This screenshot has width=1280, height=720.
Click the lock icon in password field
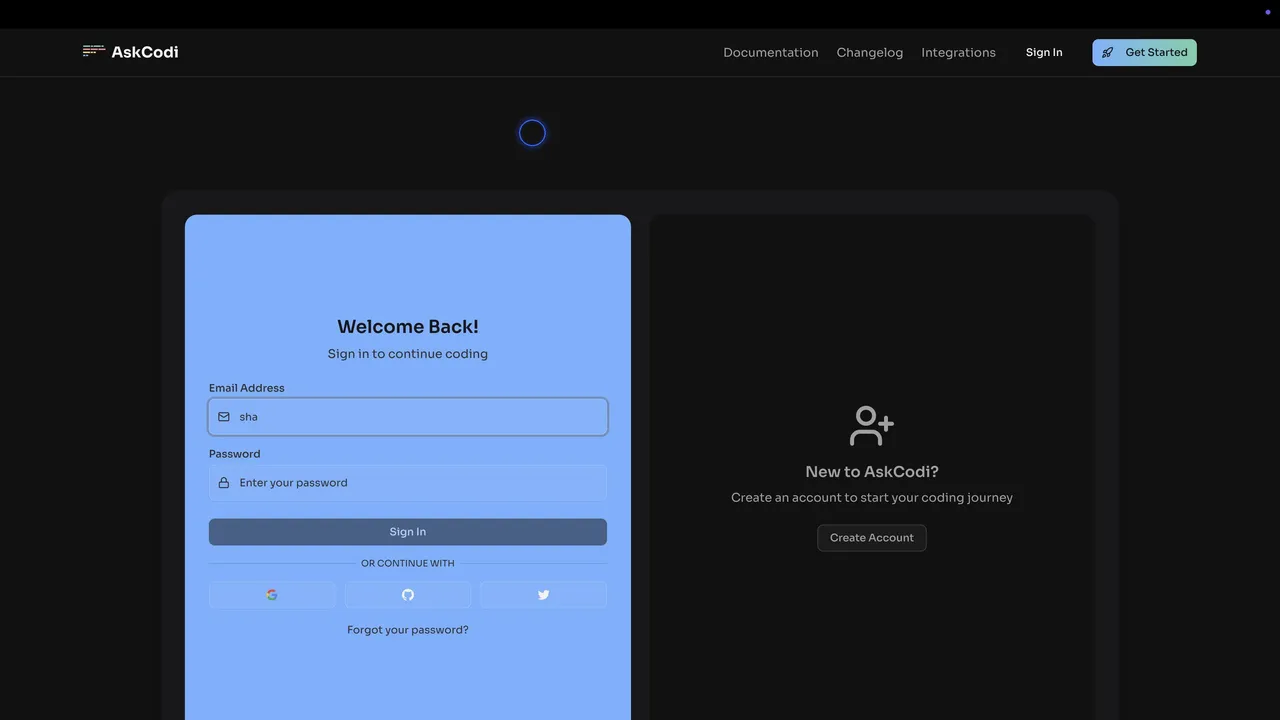click(224, 483)
